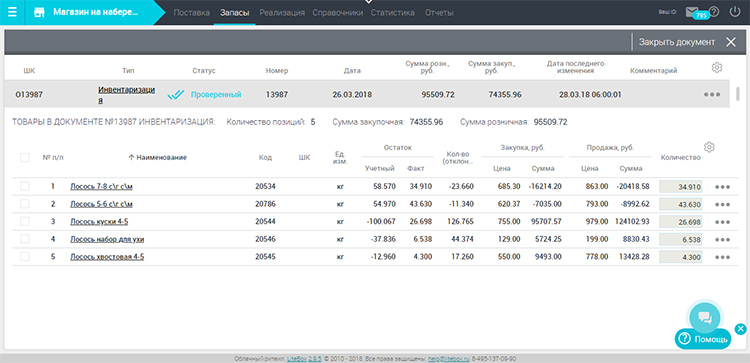The width and height of the screenshot is (750, 363).
Task: Click the shop name Магазин на набере…
Action: coord(95,12)
